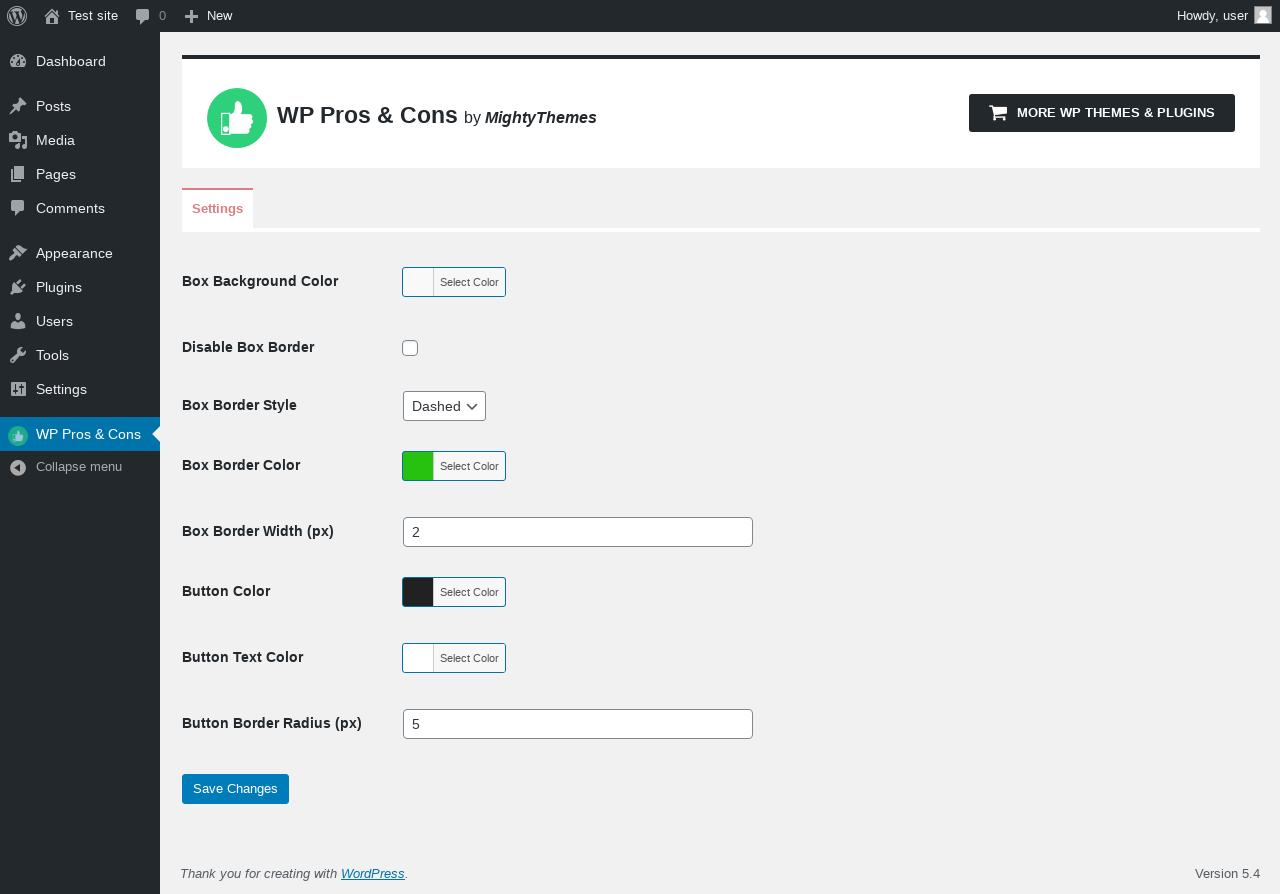Click Select Color for Box Border Color
This screenshot has height=894, width=1280.
click(469, 466)
